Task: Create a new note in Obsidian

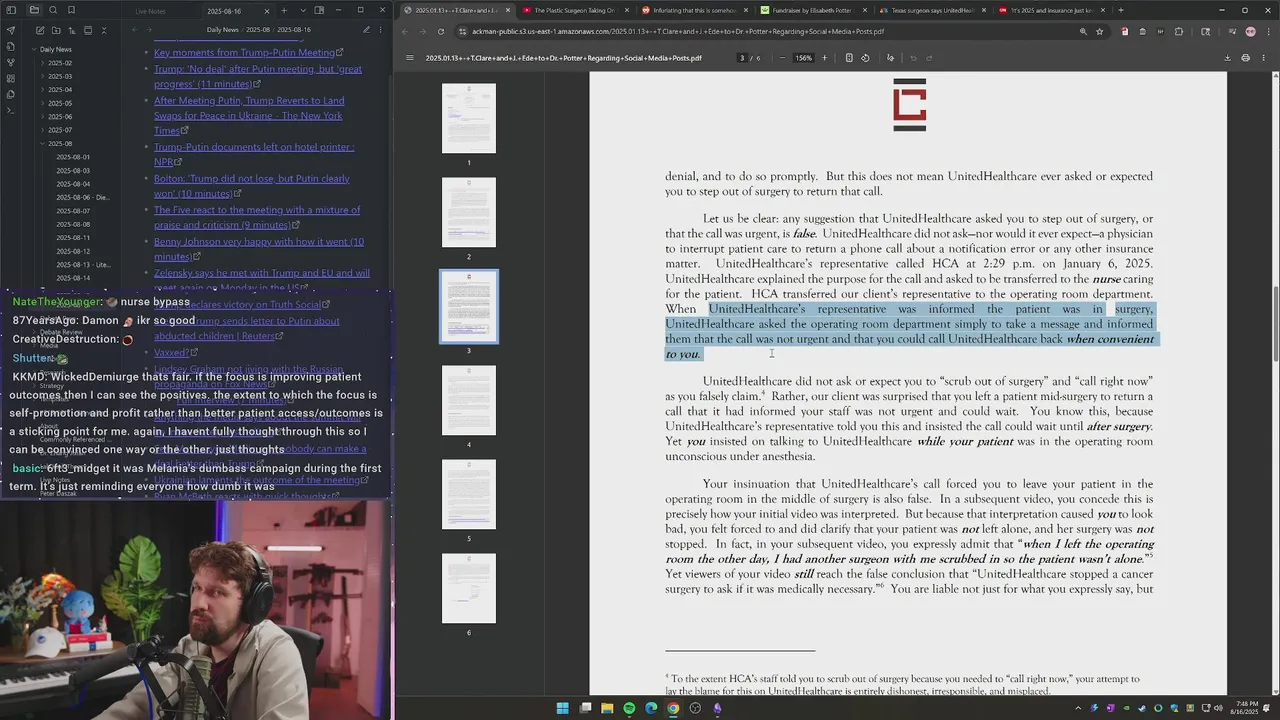Action: coord(39,30)
